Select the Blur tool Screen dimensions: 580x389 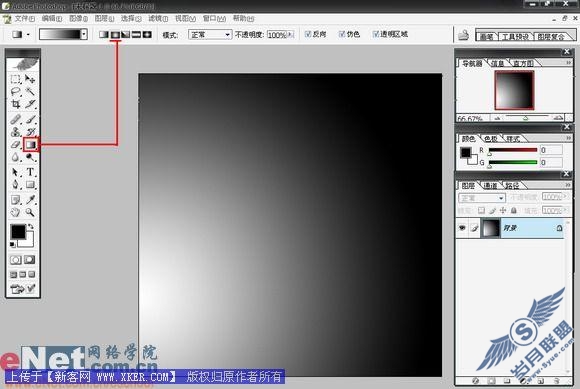coord(15,157)
